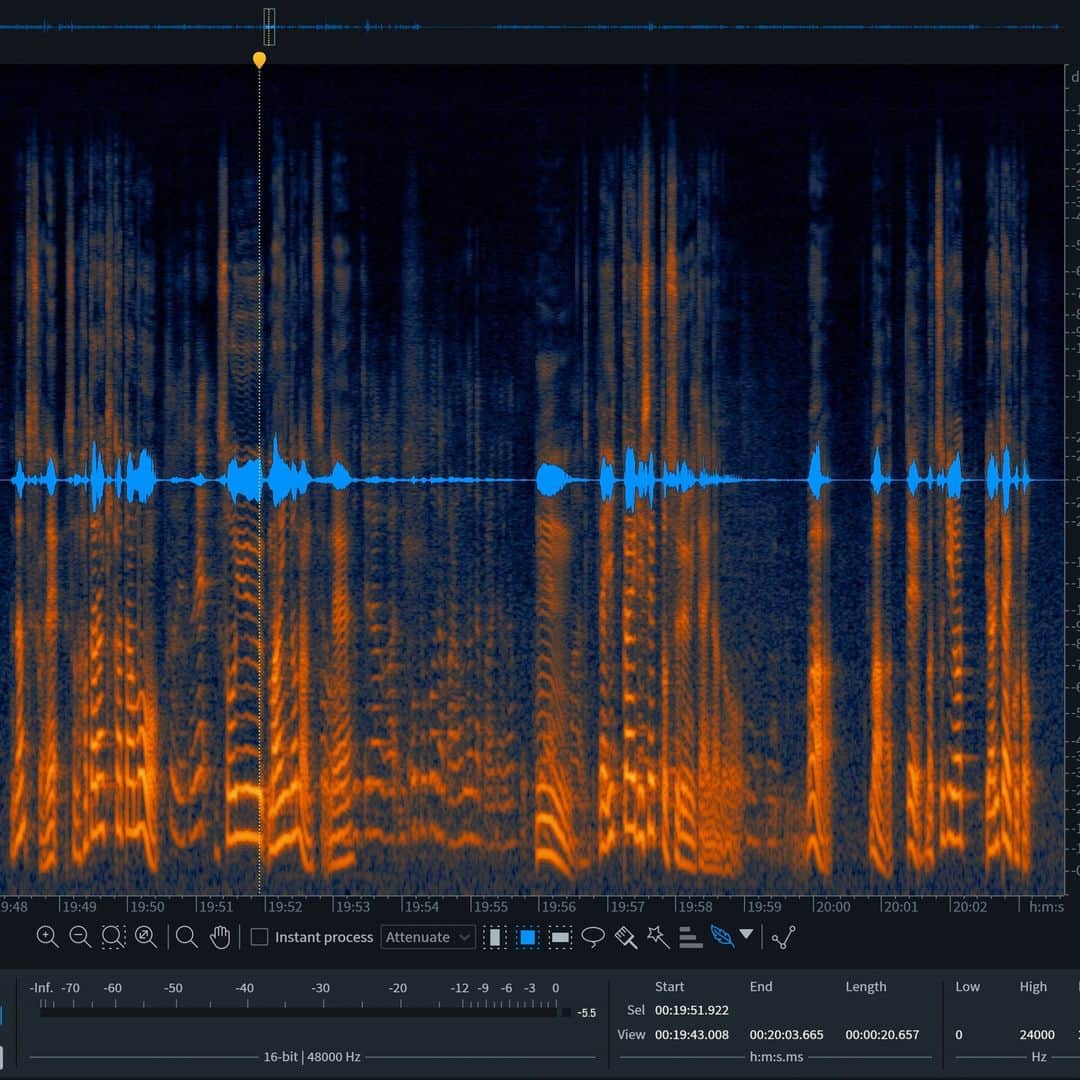Select the Frequency selection tool
This screenshot has height=1080, width=1080.
click(x=561, y=937)
